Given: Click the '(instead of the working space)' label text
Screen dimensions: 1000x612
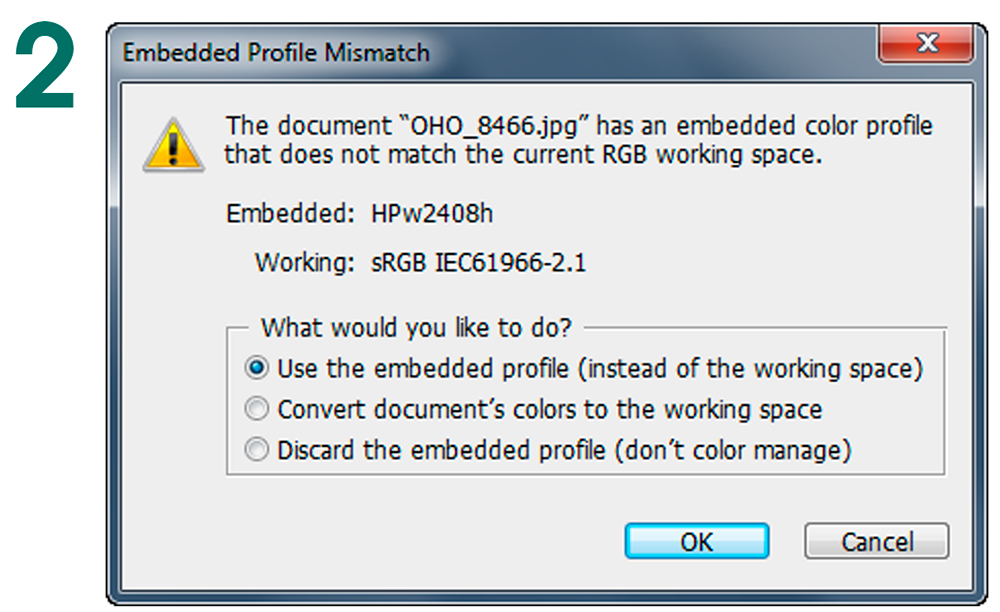Looking at the screenshot, I should (x=754, y=369).
